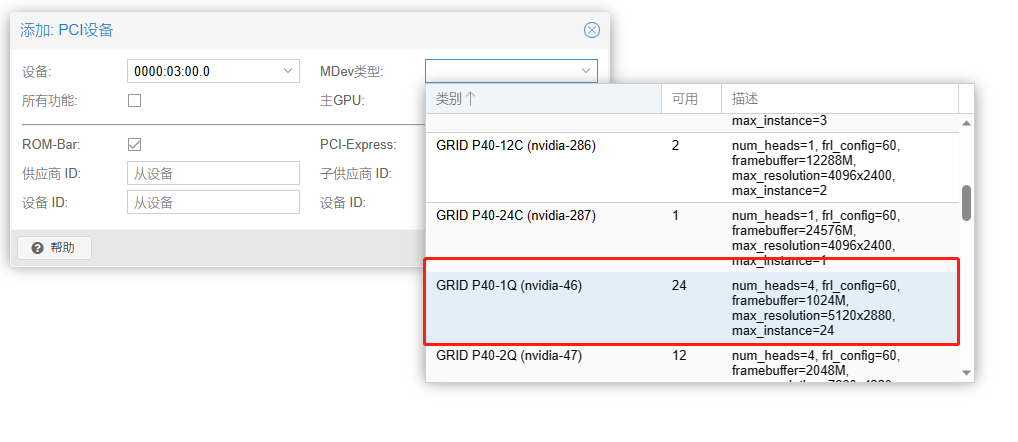Uncheck the ROM-Bar checkbox
Viewport: 1018px width, 442px height.
(x=135, y=144)
